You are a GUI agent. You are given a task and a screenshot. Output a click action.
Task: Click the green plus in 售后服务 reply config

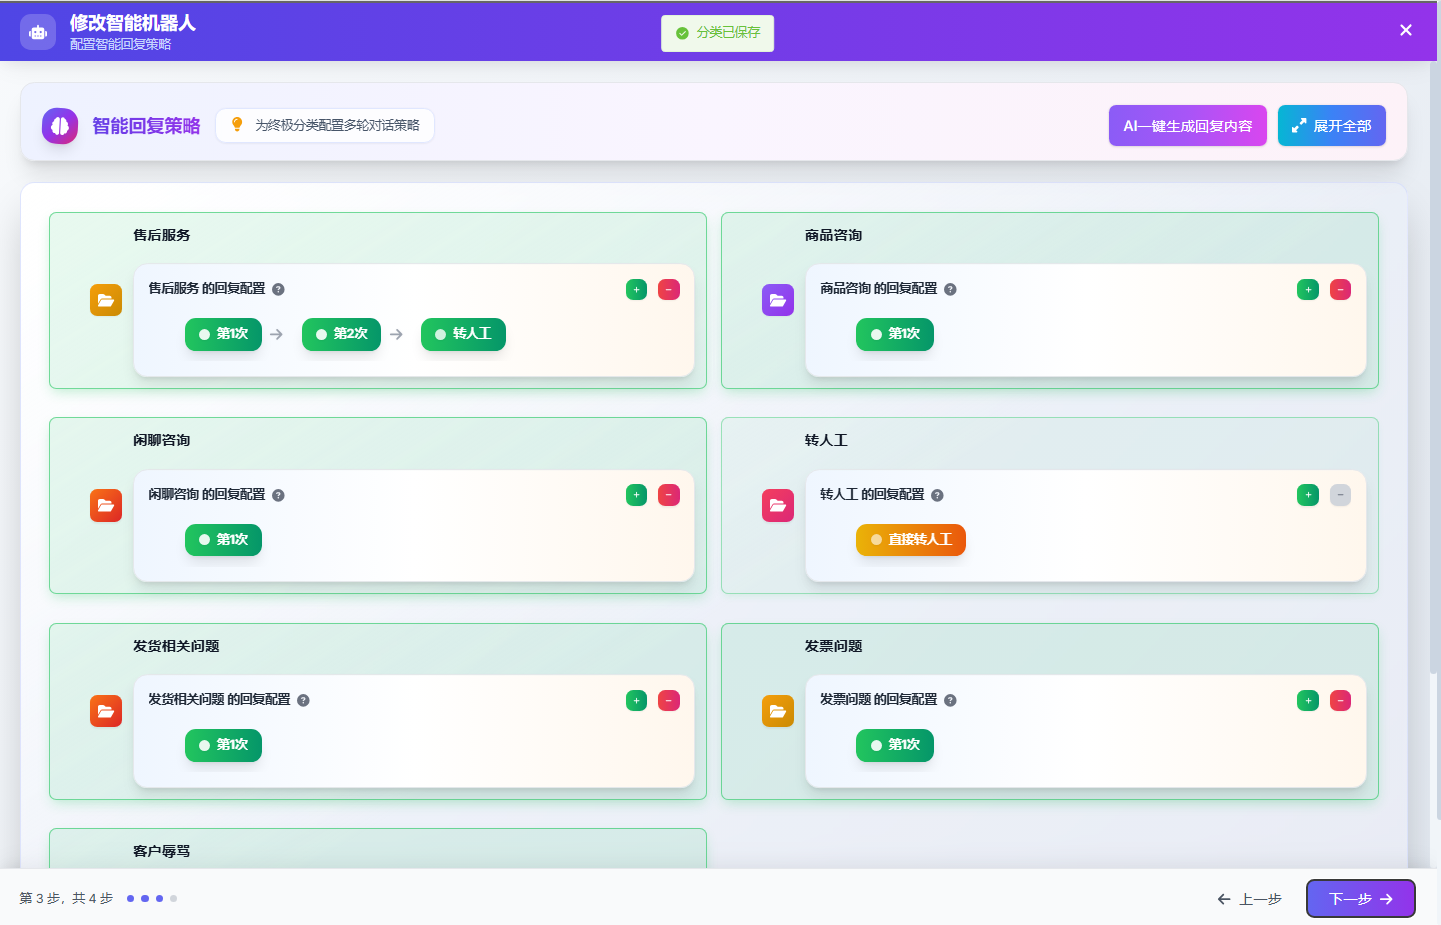coord(636,290)
